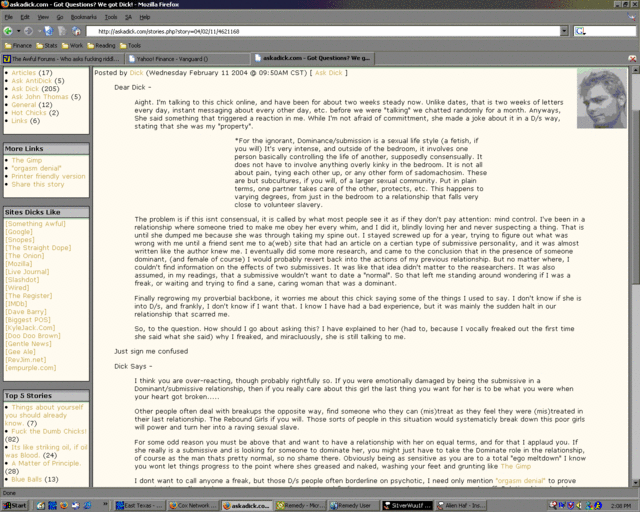
Task: Switch to Cox Network taskbar window
Action: click(193, 505)
